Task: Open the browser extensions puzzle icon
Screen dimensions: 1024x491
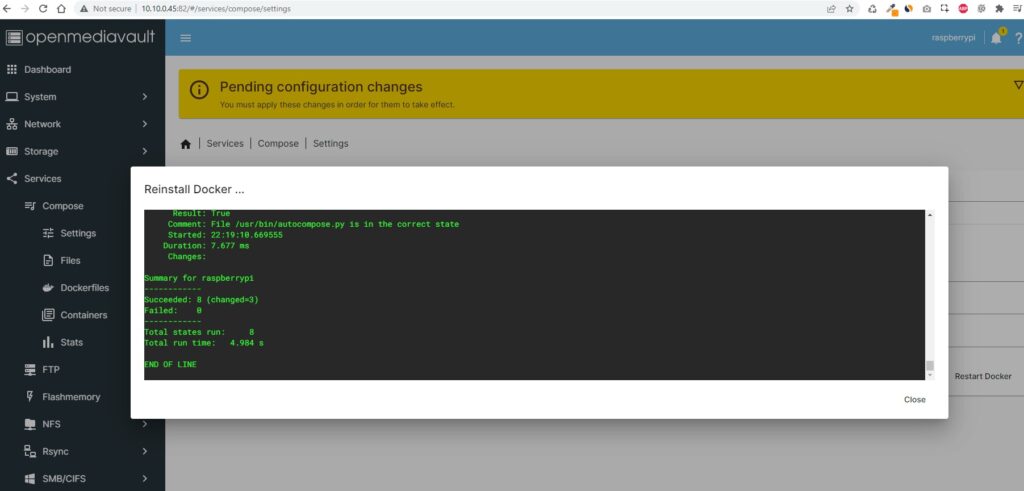Action: coord(999,9)
